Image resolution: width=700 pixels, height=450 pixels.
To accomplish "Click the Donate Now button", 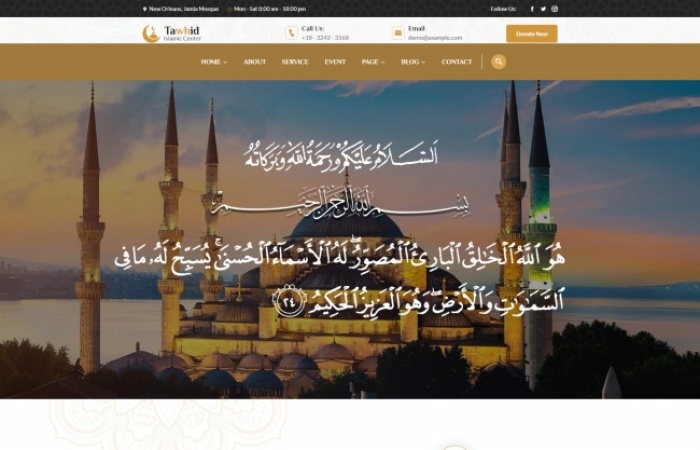I will pos(532,34).
